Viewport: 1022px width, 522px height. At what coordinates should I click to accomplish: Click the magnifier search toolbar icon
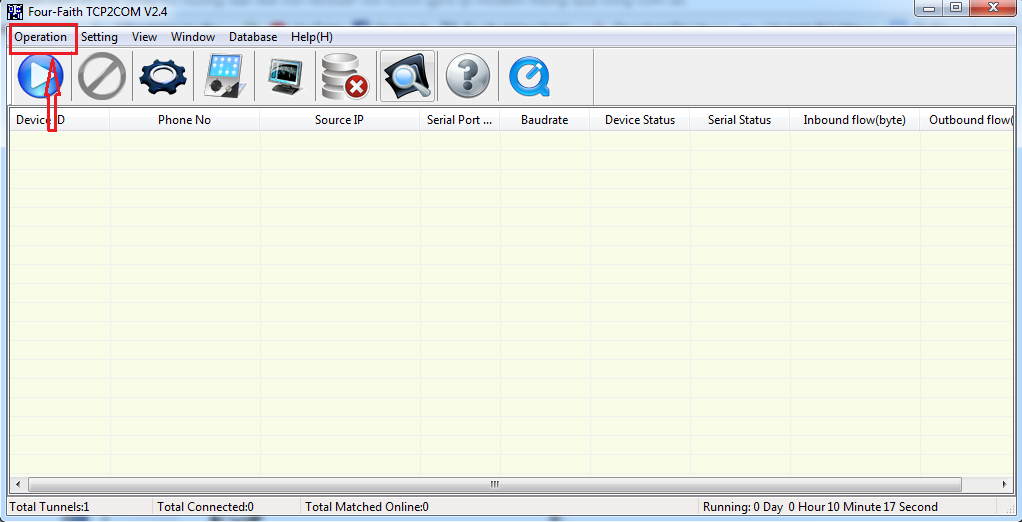point(407,77)
